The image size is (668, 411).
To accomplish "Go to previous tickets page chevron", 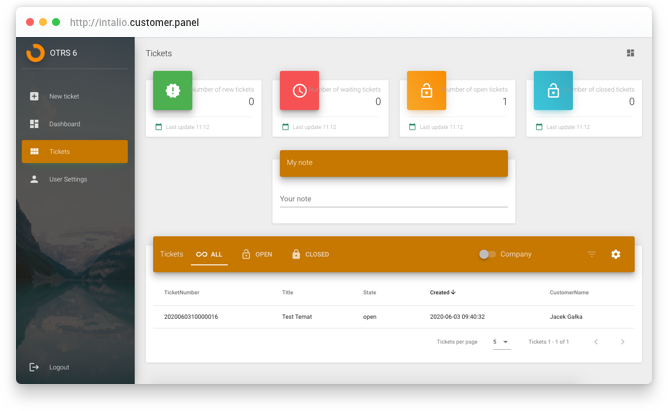I will [x=596, y=342].
